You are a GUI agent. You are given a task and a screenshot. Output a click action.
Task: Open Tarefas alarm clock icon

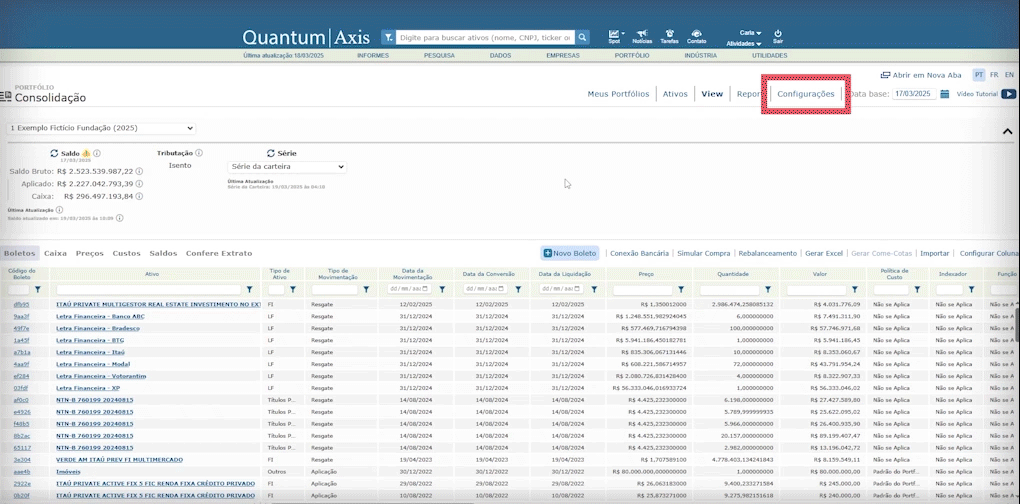click(x=669, y=34)
